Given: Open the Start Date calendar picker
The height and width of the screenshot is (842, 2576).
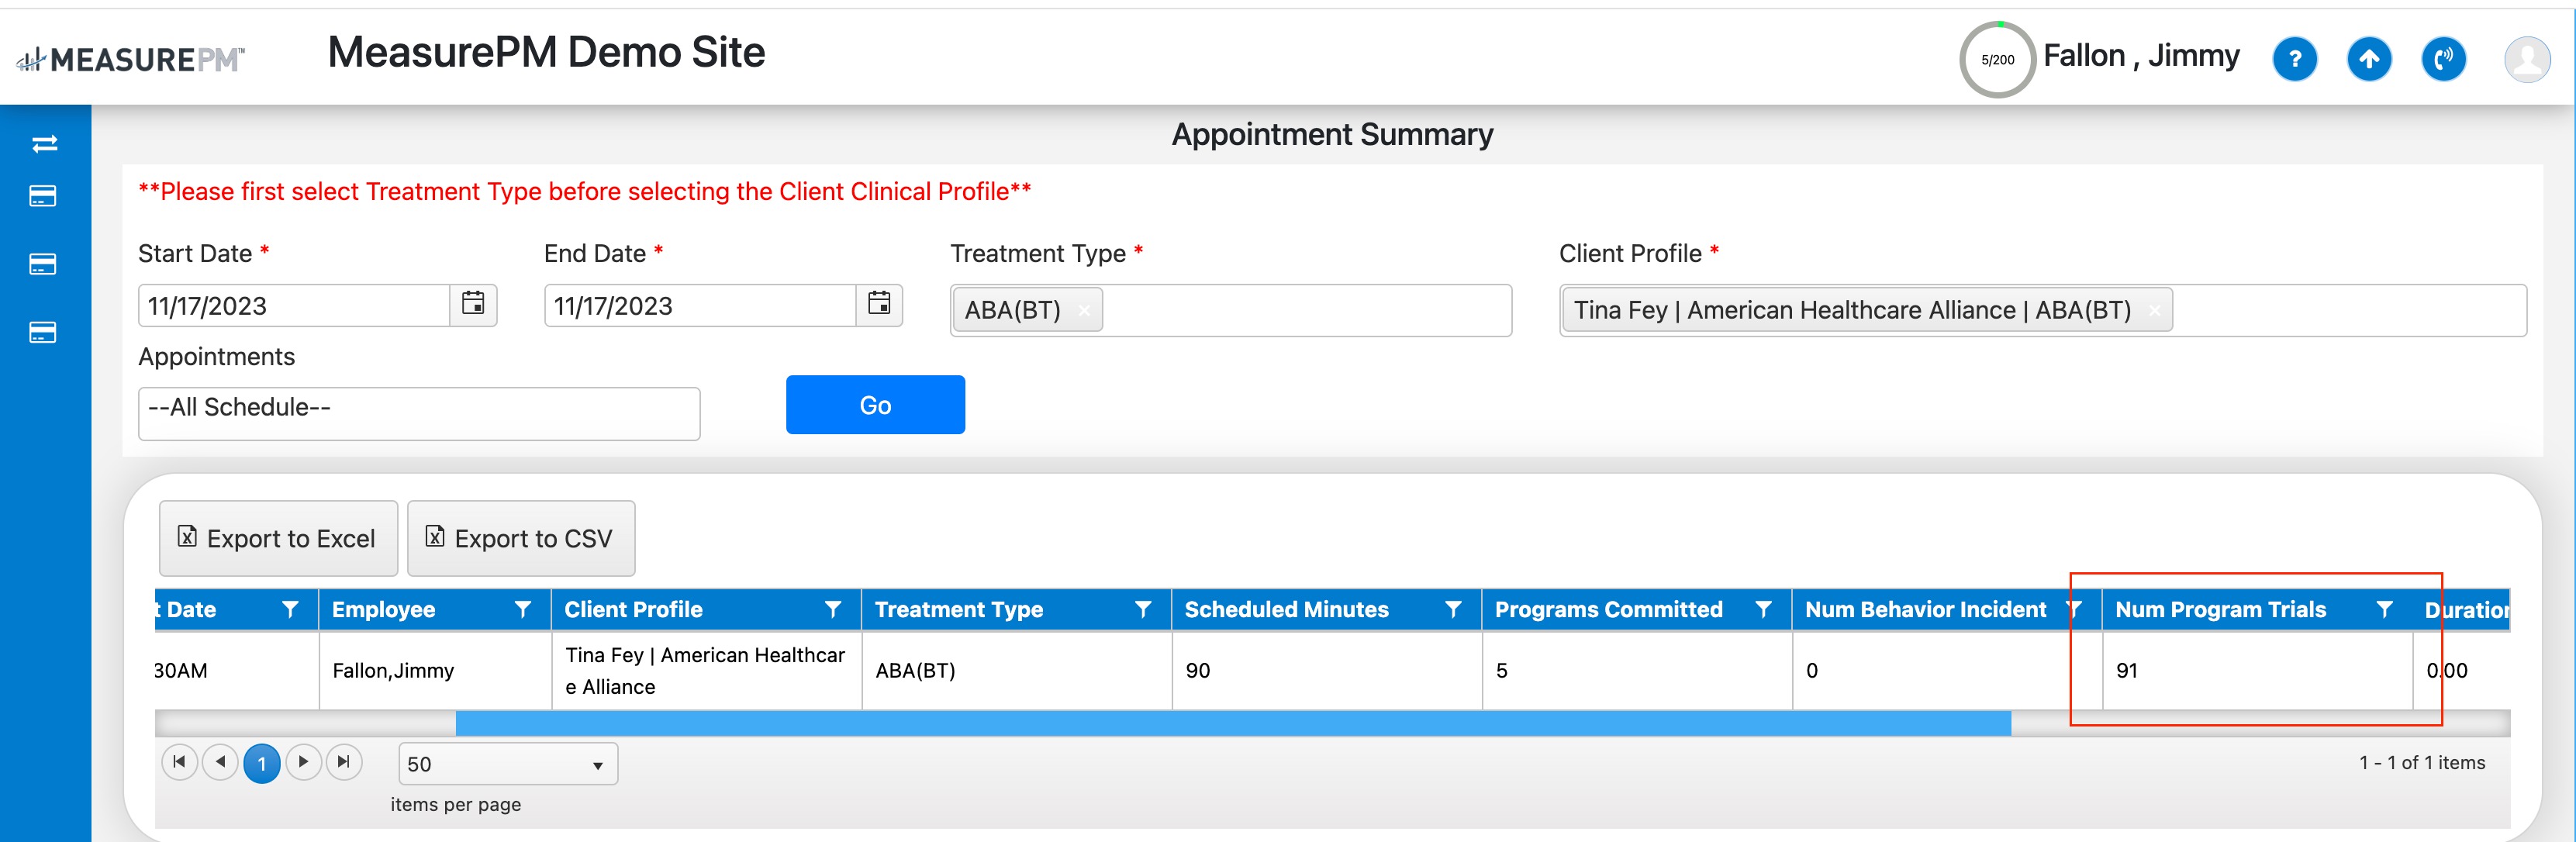Looking at the screenshot, I should click(x=473, y=304).
